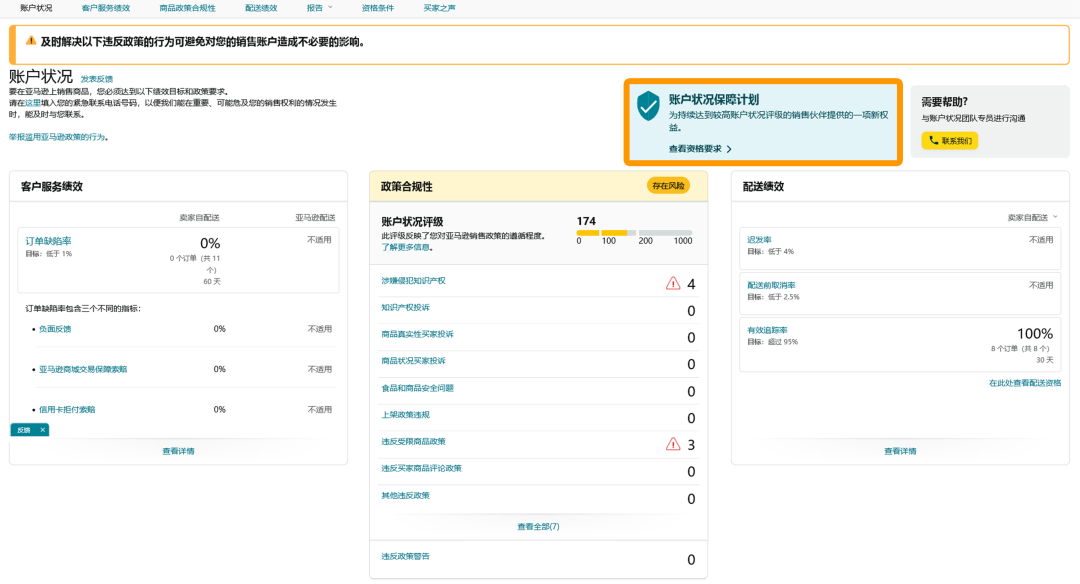Image resolution: width=1080 pixels, height=584 pixels.
Task: Click the warning icon beside 违反受限商品政策
Action: [x=672, y=442]
